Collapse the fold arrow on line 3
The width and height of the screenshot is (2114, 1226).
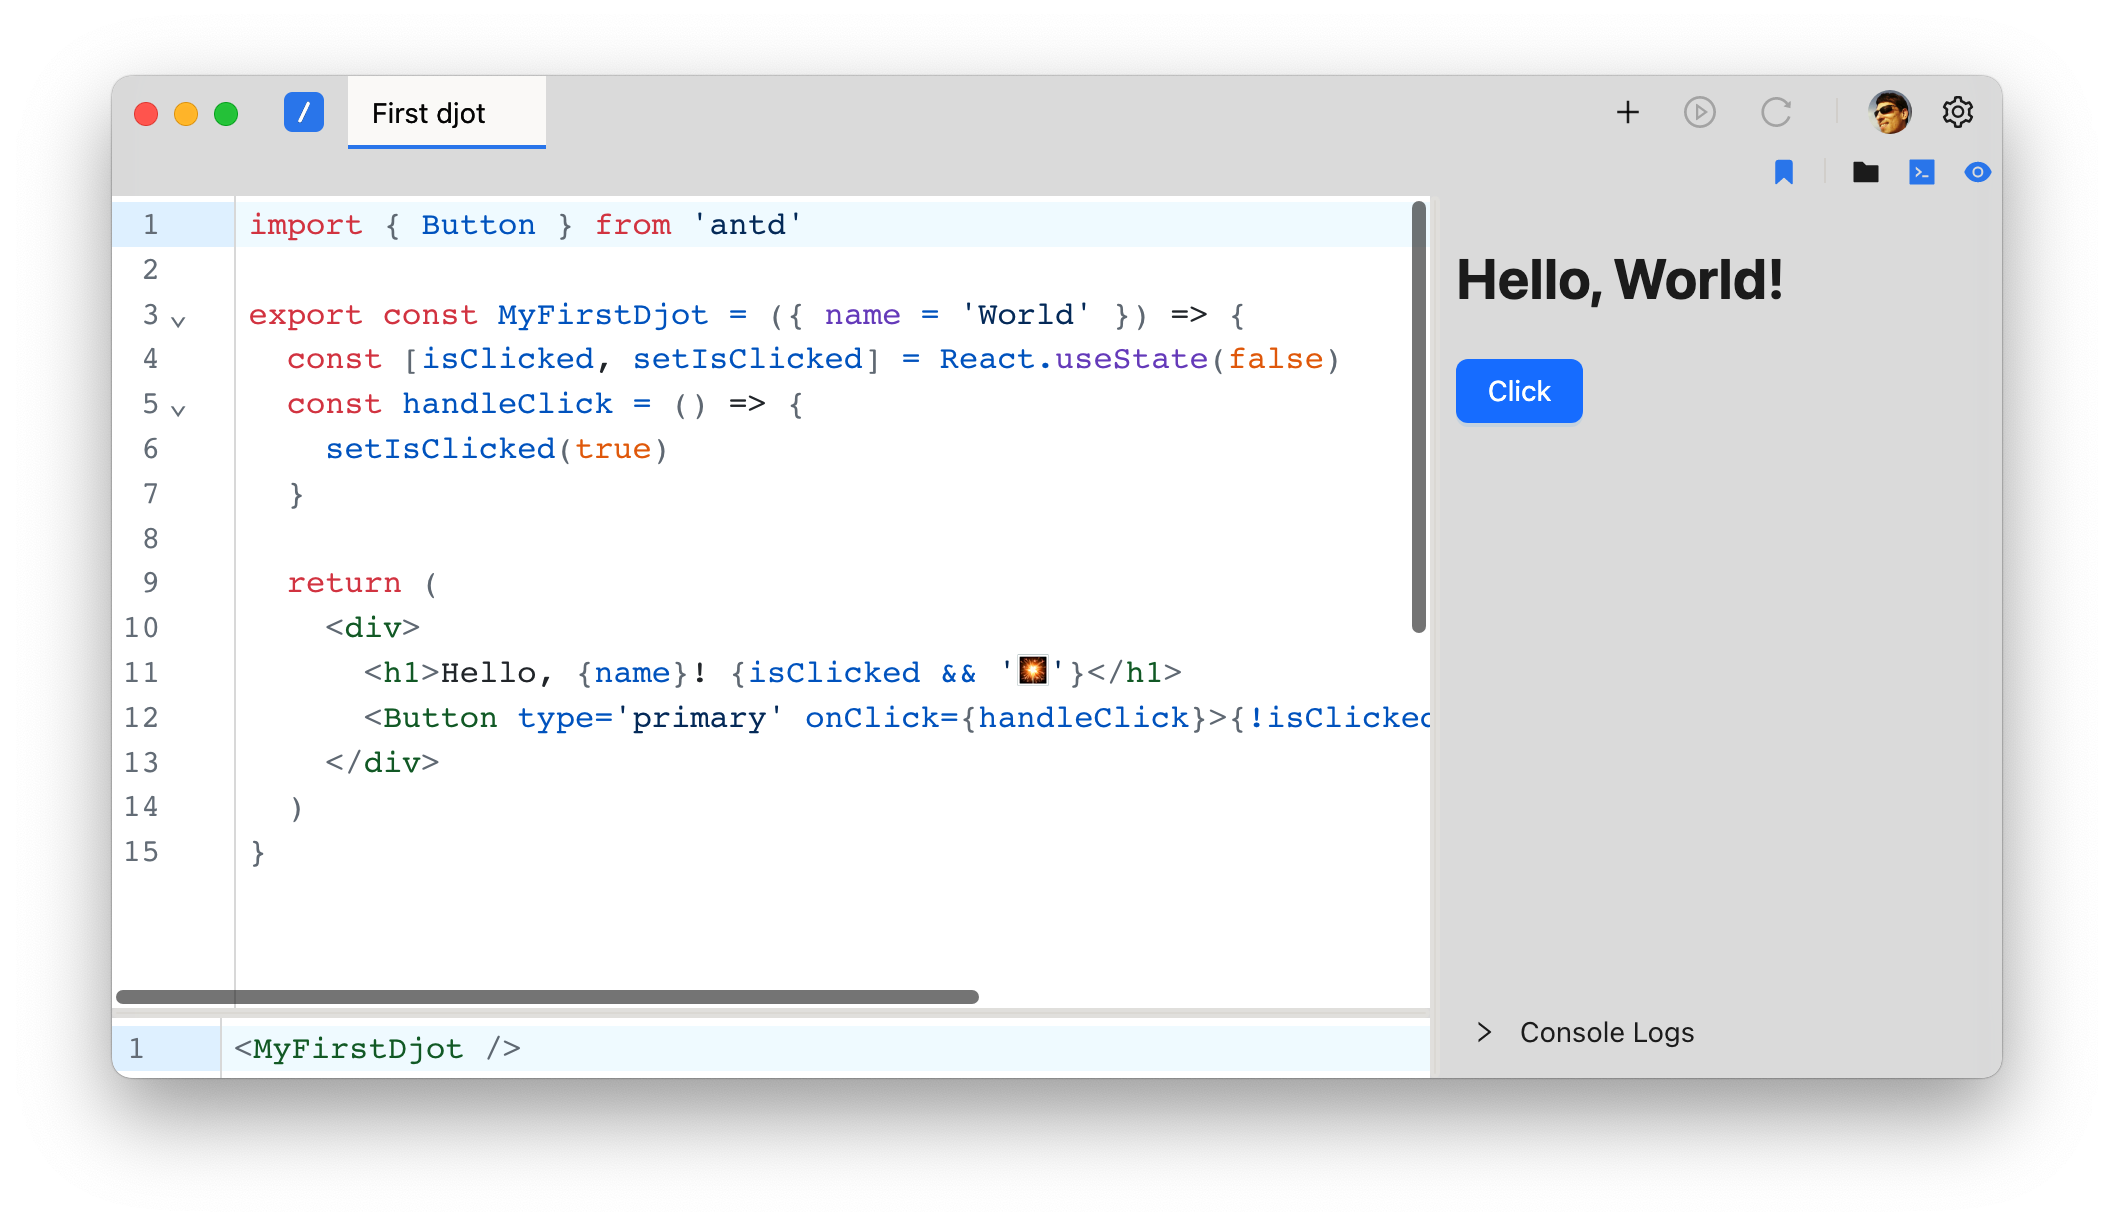coord(178,321)
